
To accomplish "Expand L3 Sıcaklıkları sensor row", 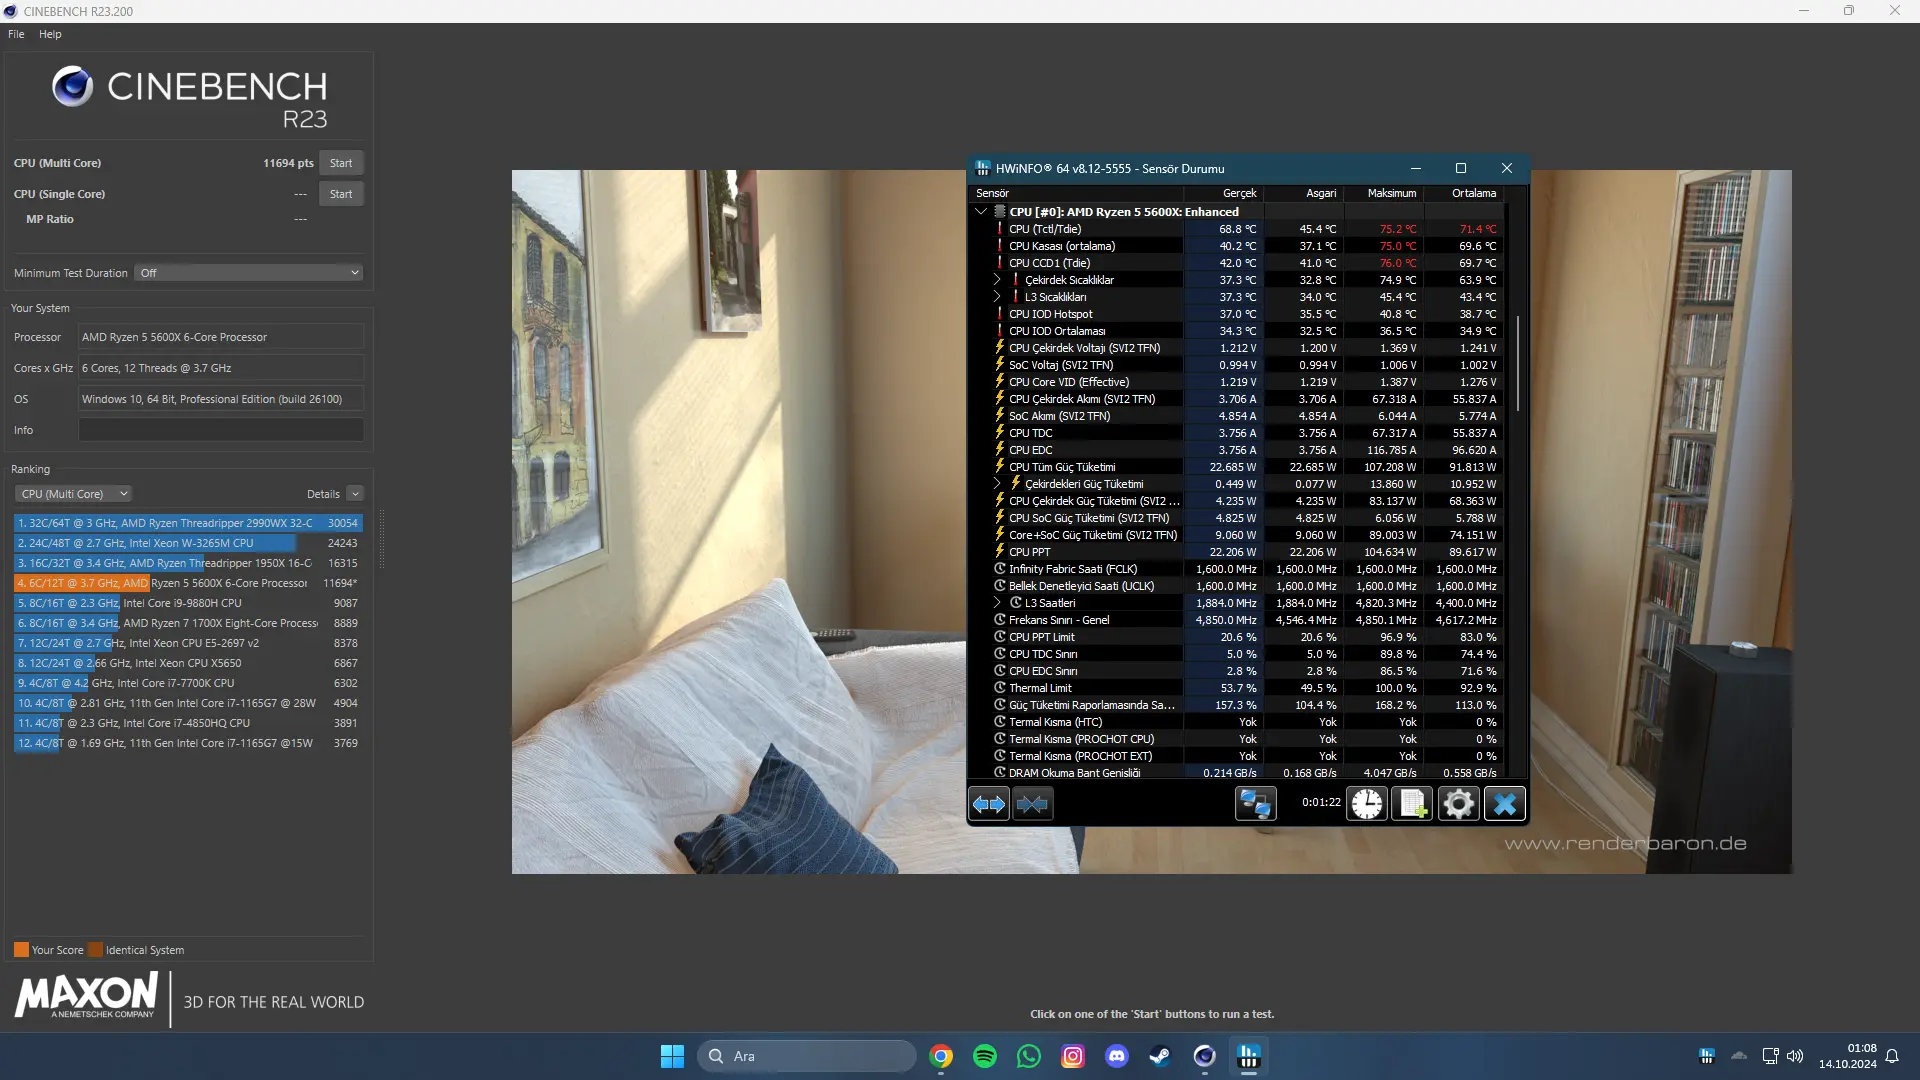I will click(x=996, y=297).
